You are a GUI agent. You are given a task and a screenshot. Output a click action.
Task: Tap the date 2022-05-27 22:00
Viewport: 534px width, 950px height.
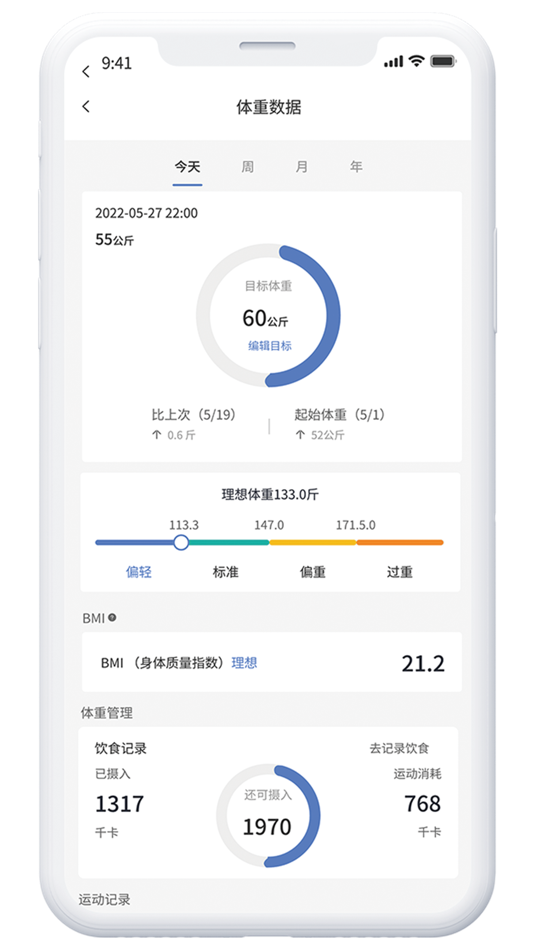(x=146, y=213)
